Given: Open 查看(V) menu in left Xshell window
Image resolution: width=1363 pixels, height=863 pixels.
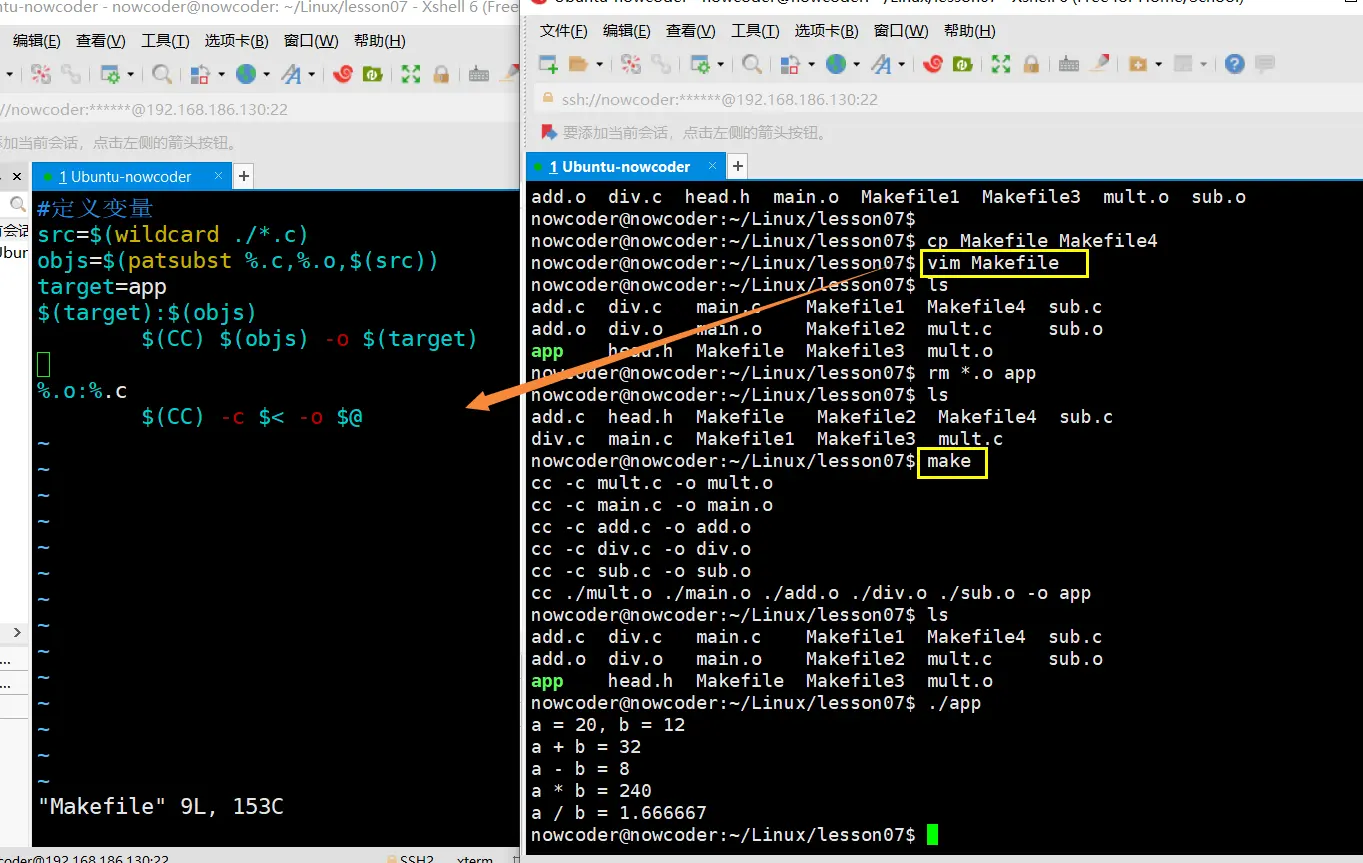Looking at the screenshot, I should coord(101,41).
